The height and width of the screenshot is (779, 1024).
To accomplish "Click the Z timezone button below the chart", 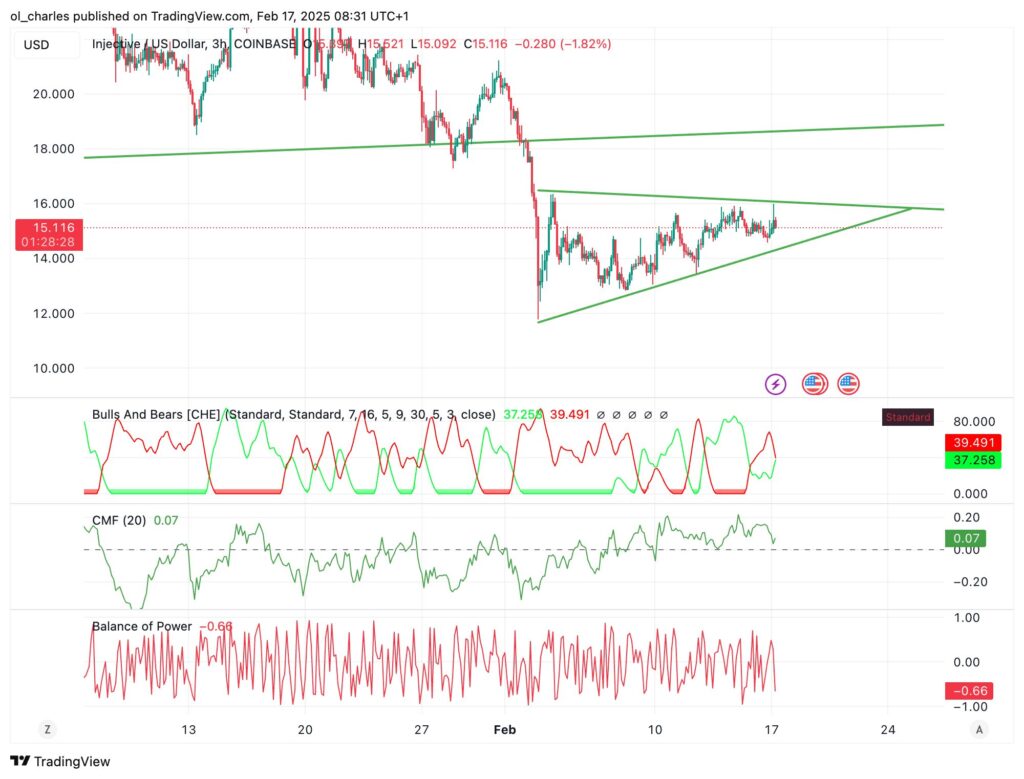I will (47, 730).
